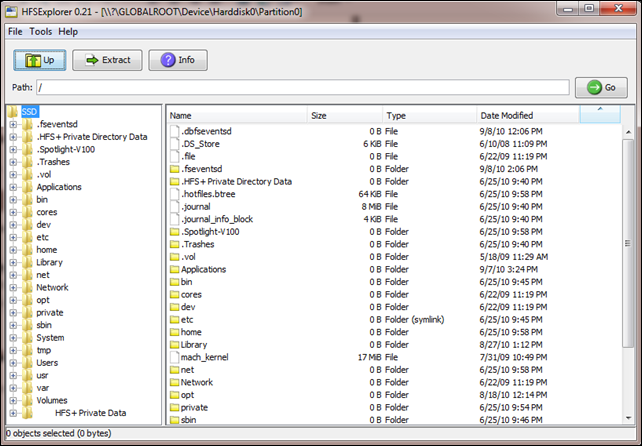Sort by the Size column header
The width and height of the screenshot is (642, 446).
(x=345, y=115)
